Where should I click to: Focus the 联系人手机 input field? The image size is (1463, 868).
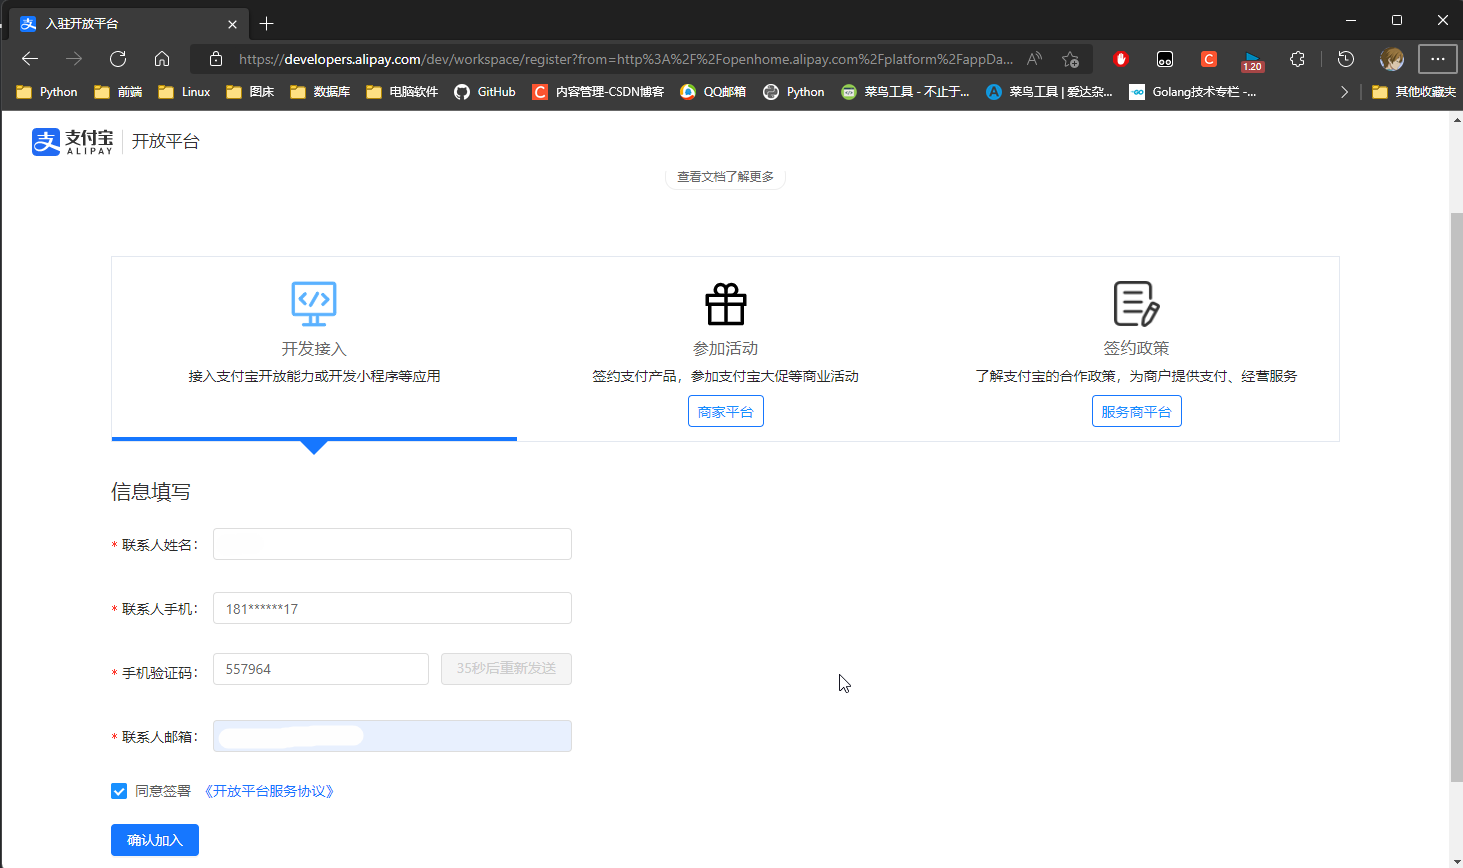tap(392, 608)
